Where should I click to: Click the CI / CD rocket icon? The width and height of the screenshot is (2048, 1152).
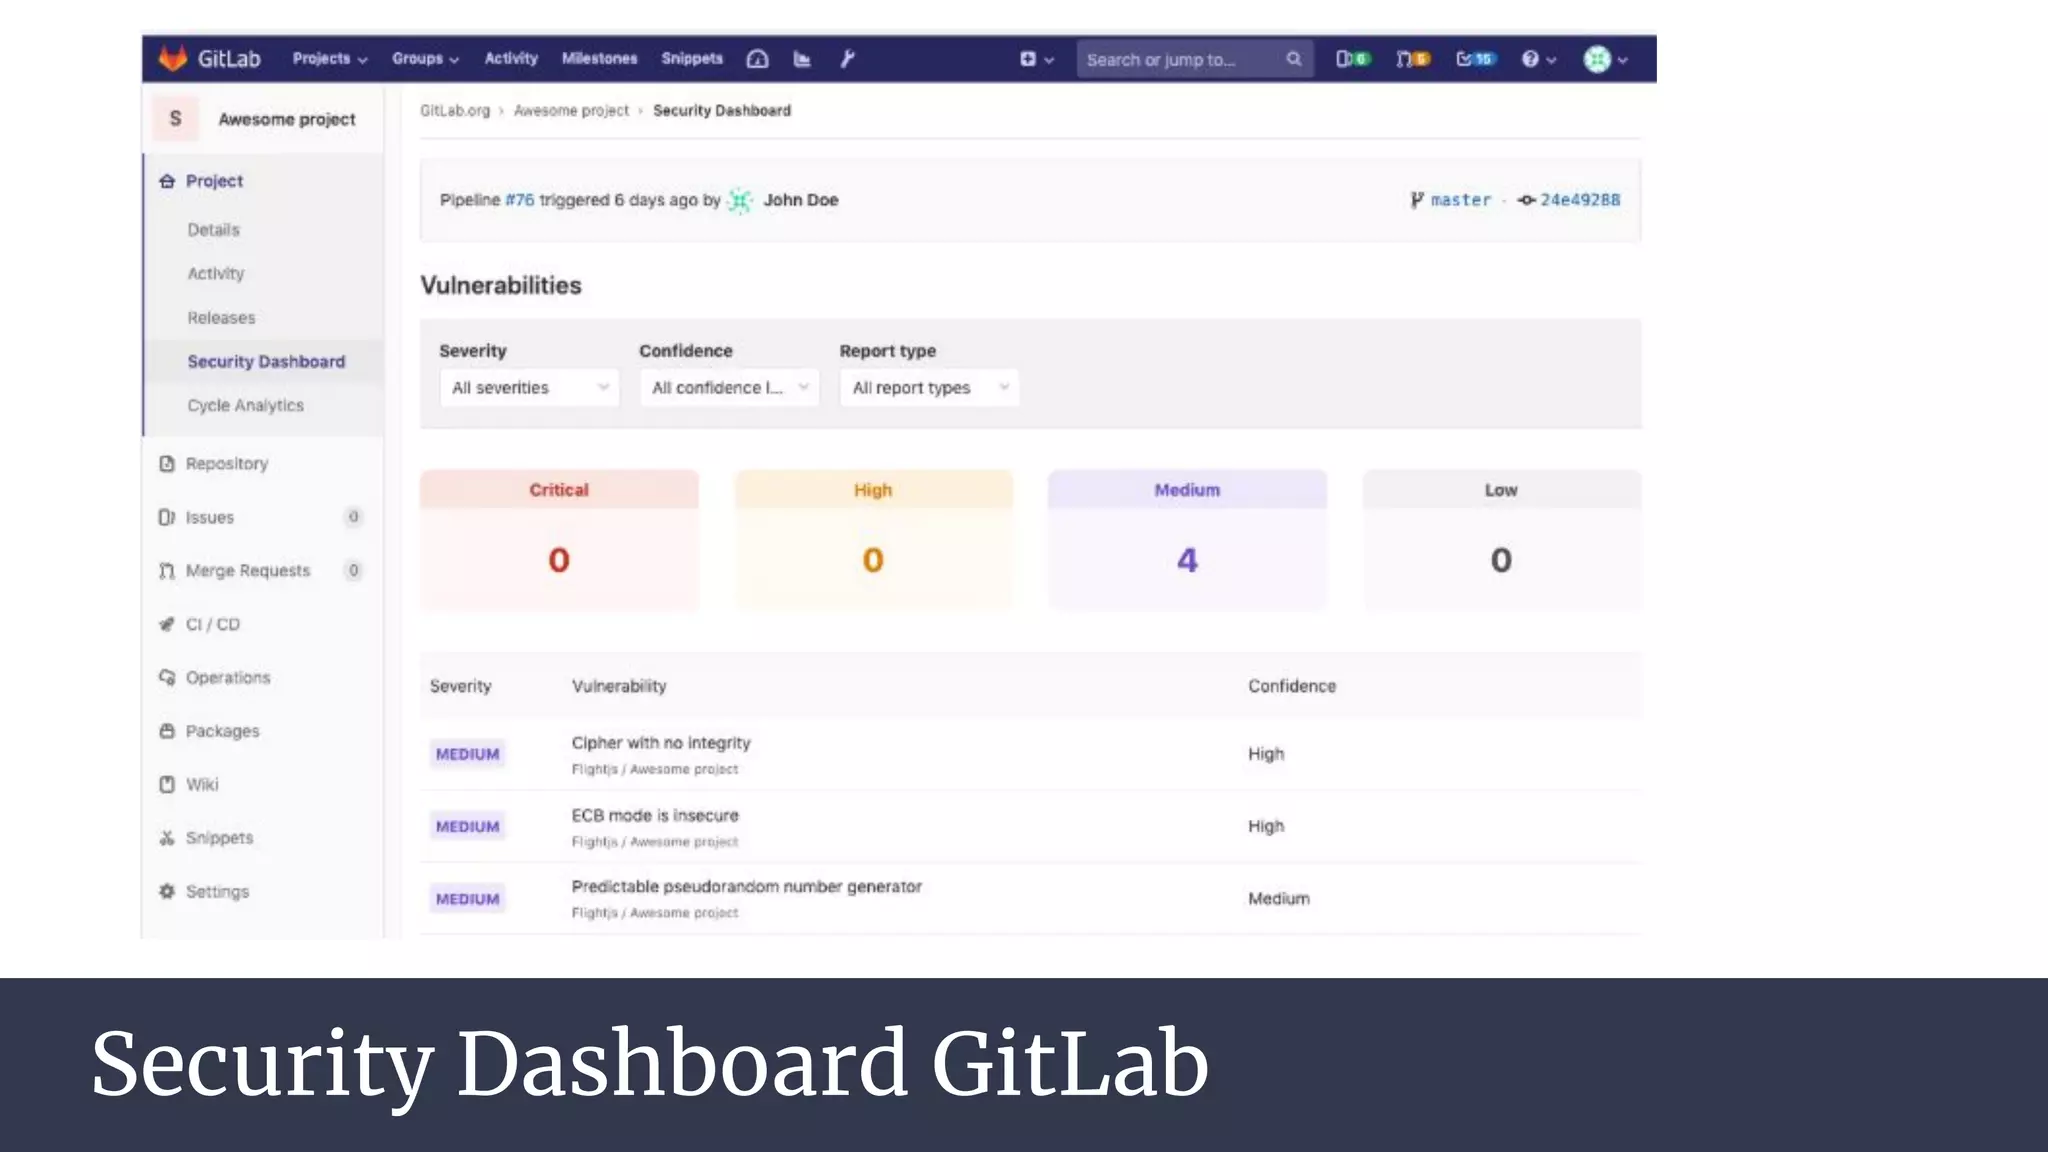pyautogui.click(x=167, y=625)
